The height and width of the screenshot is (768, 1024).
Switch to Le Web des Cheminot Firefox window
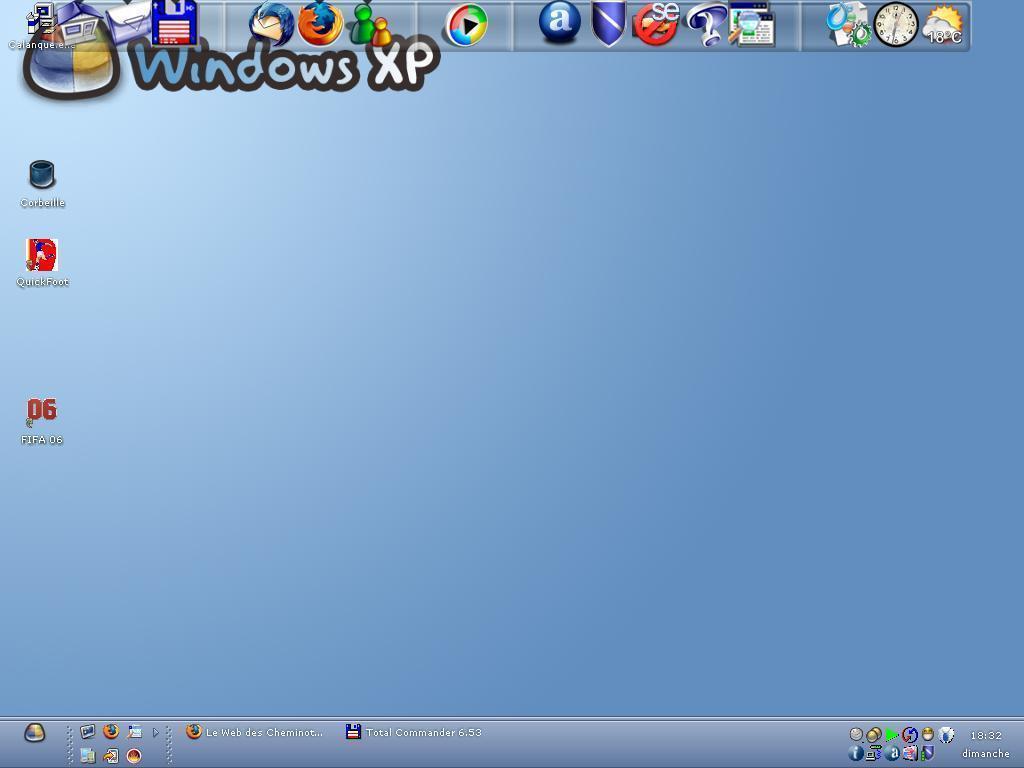point(255,732)
